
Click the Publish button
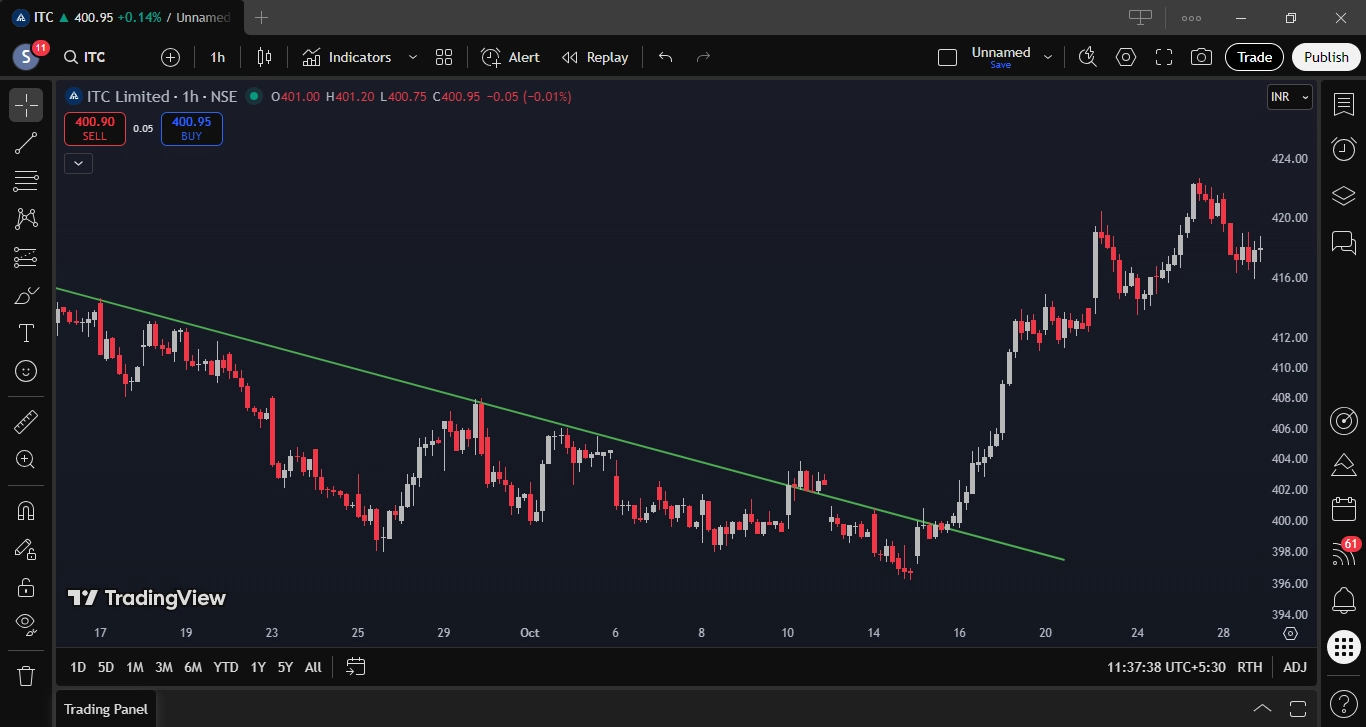point(1326,57)
